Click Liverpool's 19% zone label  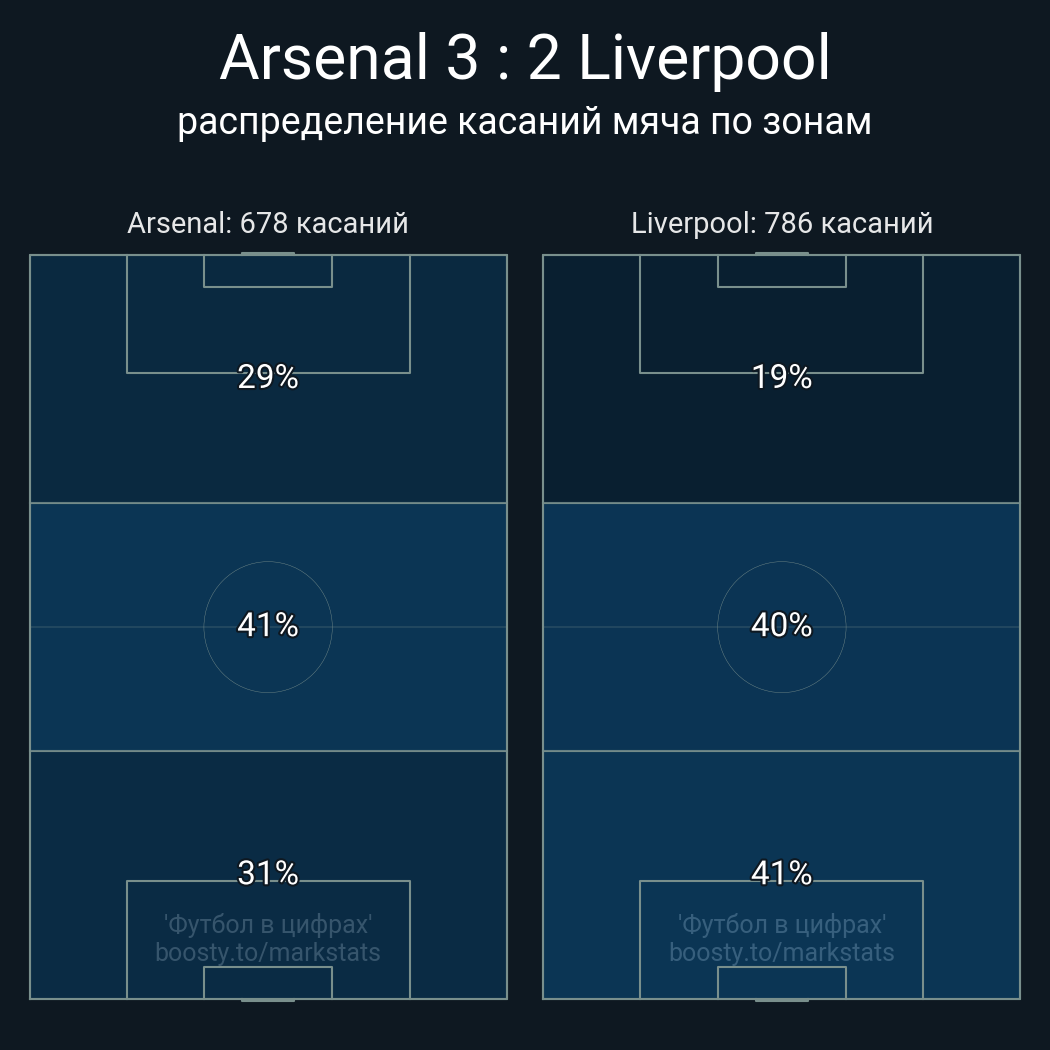click(782, 377)
